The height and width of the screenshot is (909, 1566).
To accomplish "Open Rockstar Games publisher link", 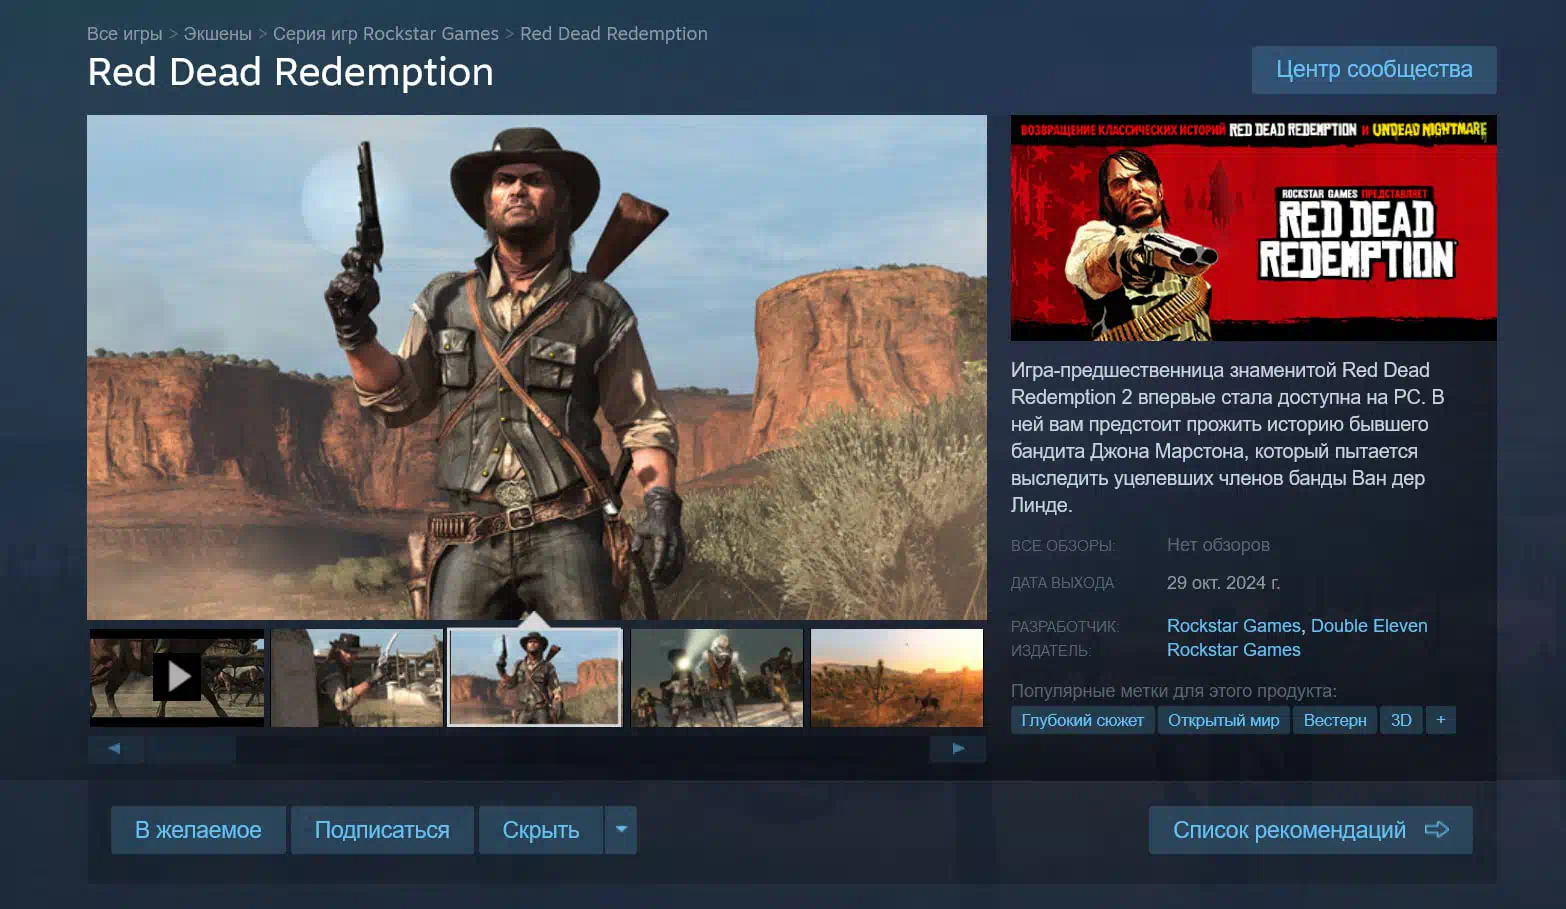I will (x=1233, y=650).
